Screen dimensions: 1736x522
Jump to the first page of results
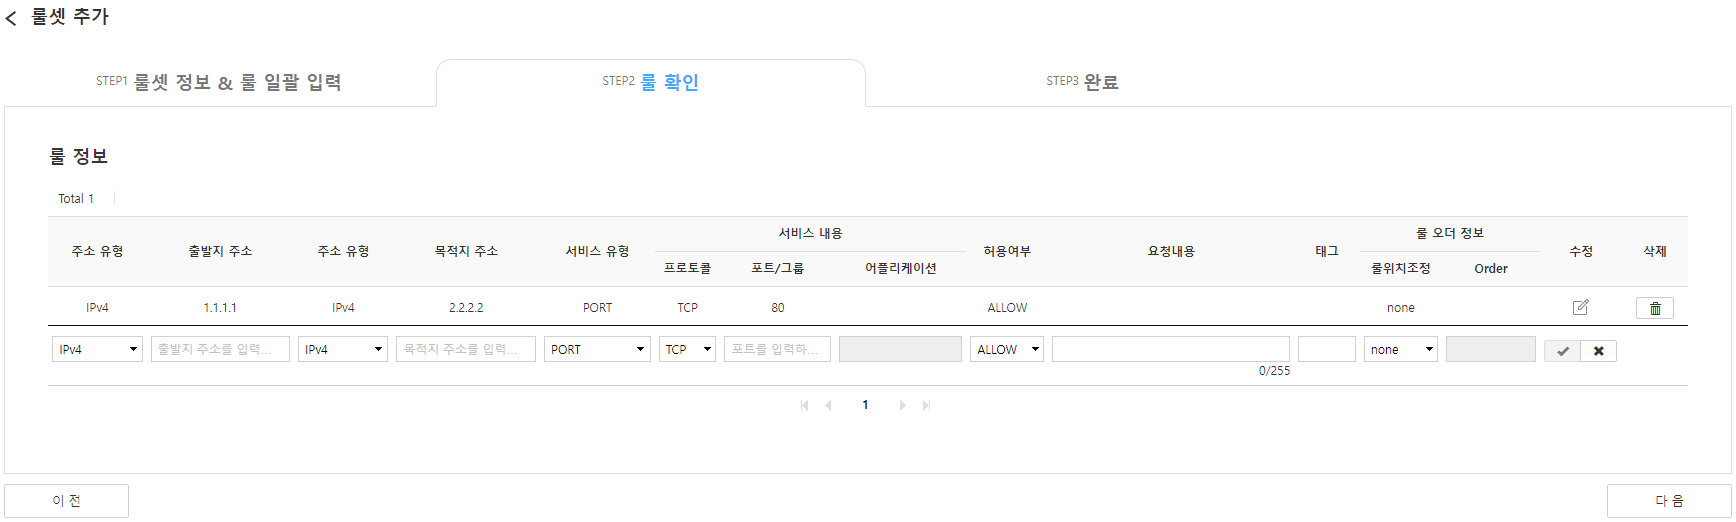(x=804, y=405)
